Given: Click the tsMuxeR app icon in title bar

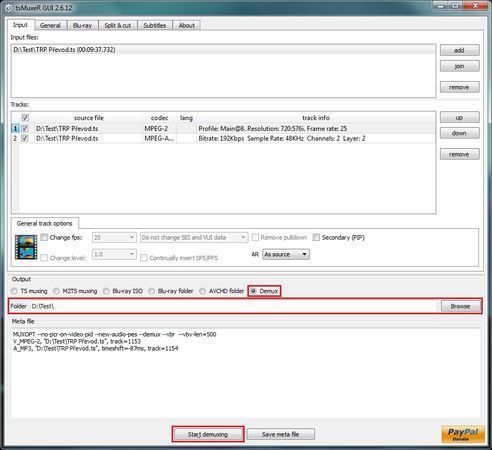Looking at the screenshot, I should pyautogui.click(x=9, y=8).
